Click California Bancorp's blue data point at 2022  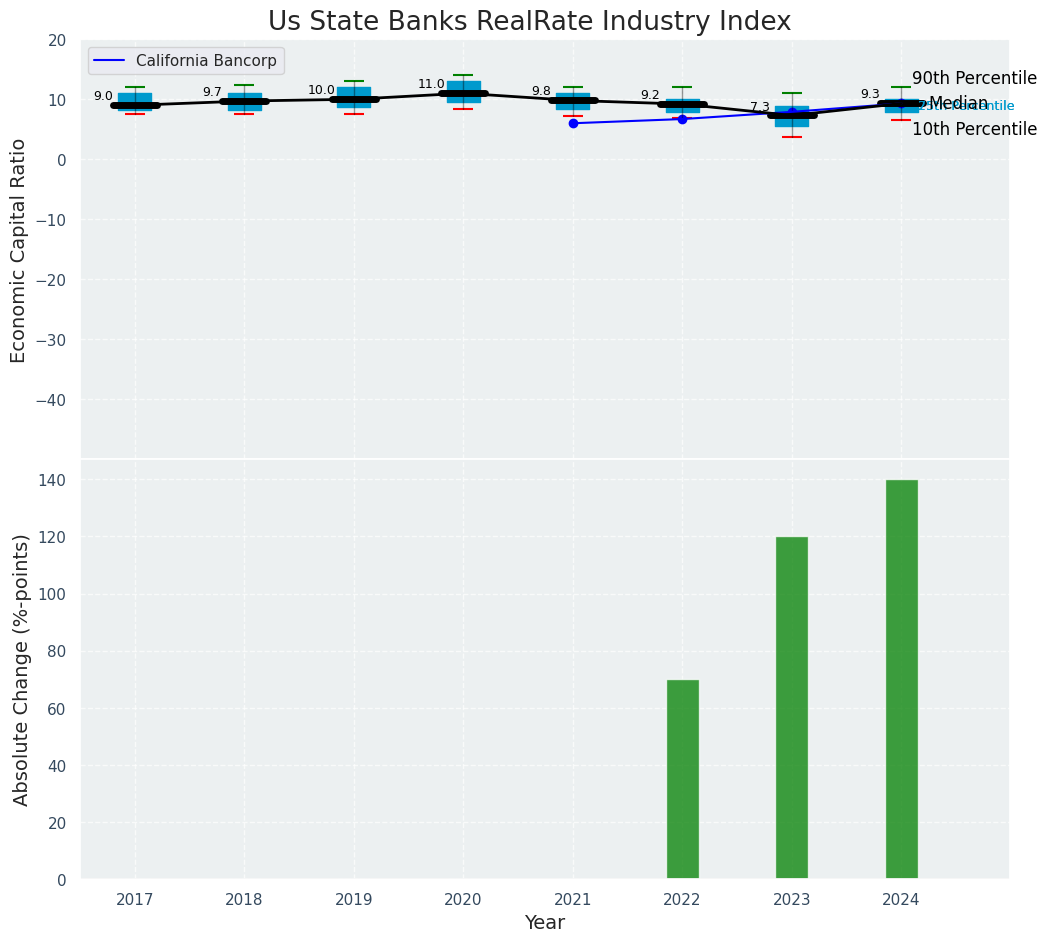(x=682, y=119)
